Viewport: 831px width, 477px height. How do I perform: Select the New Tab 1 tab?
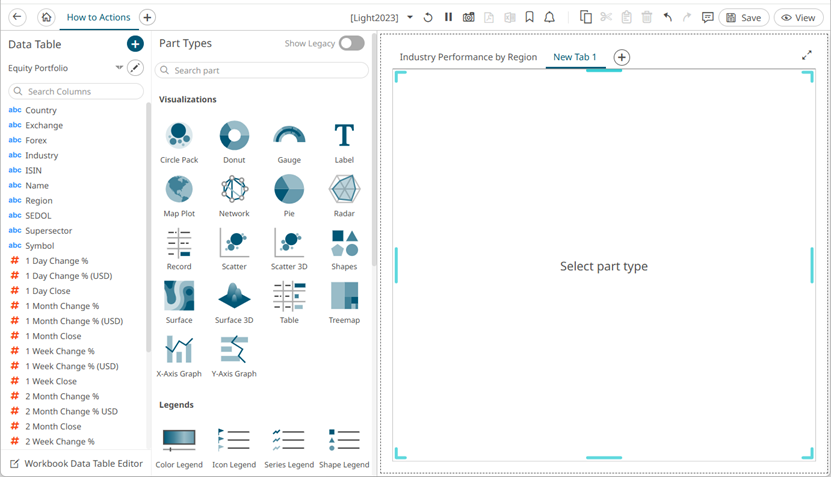[x=574, y=57]
